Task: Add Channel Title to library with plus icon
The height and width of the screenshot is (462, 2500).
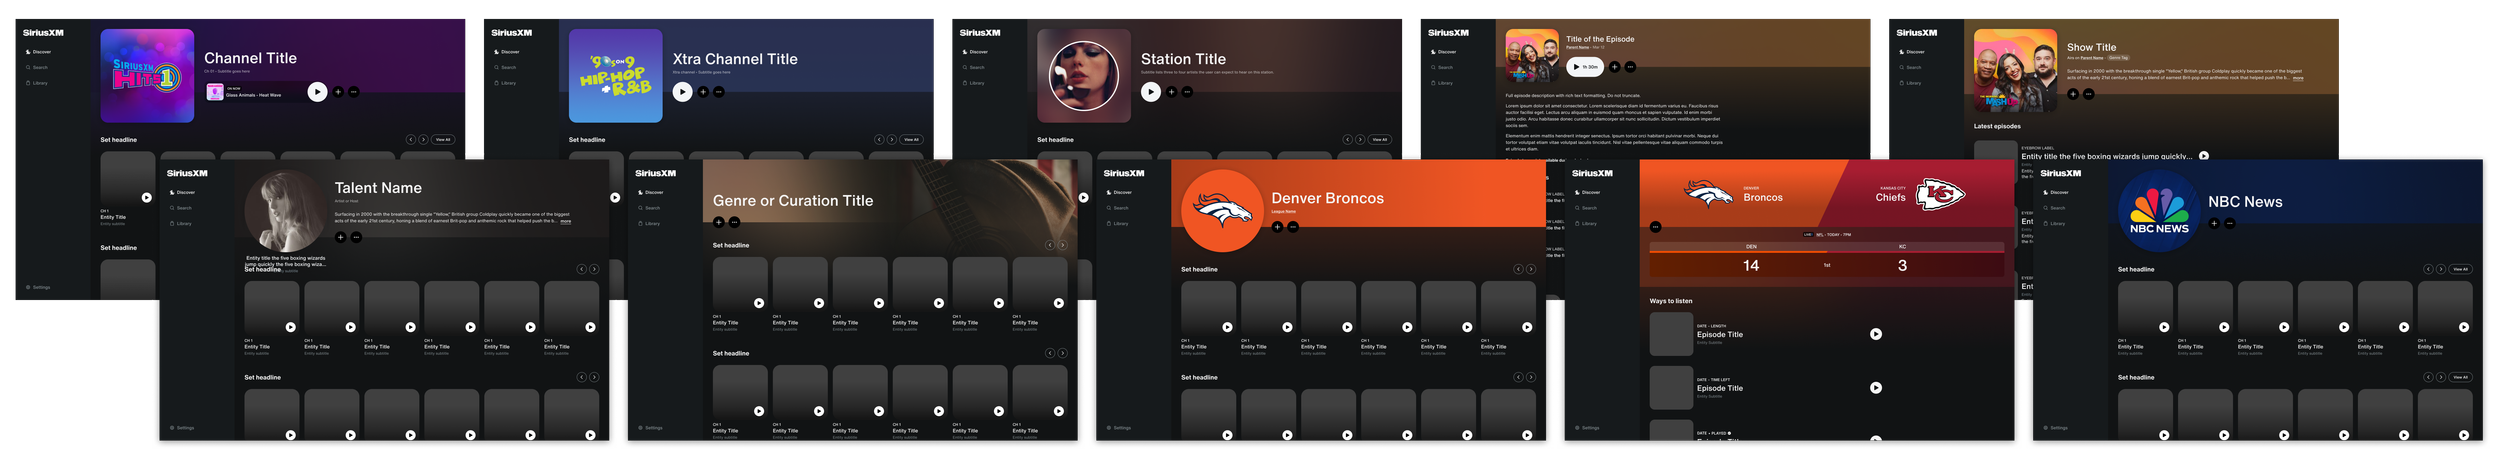Action: point(338,92)
